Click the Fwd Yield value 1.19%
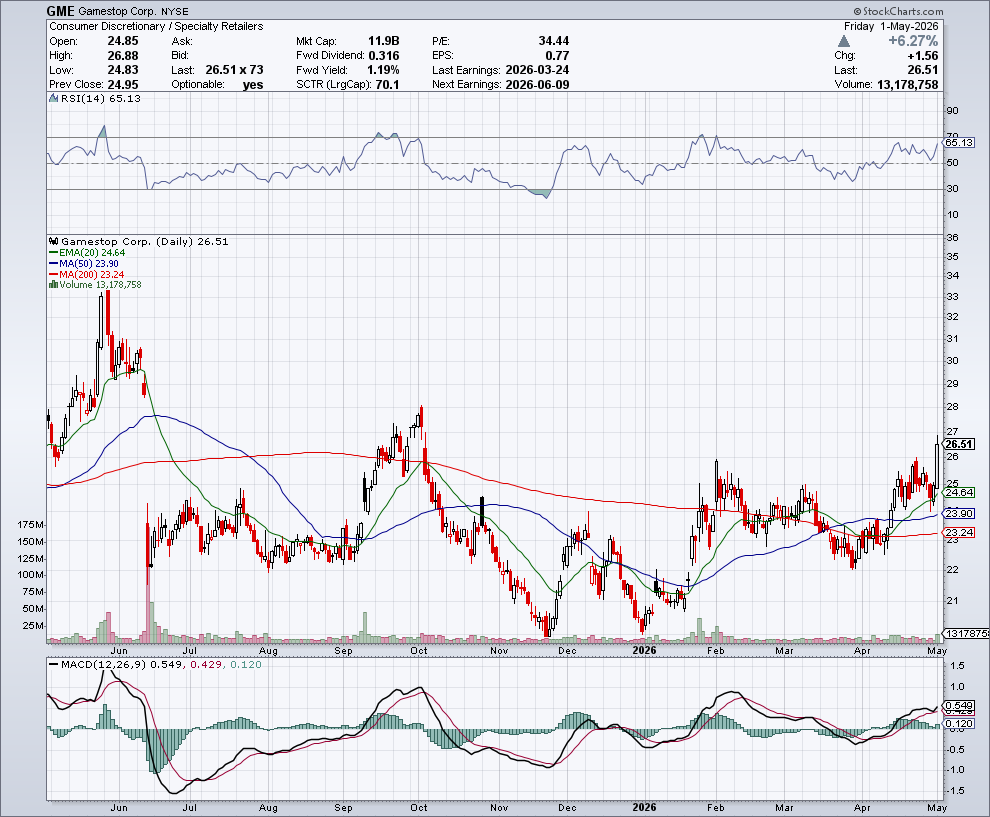 (x=383, y=70)
